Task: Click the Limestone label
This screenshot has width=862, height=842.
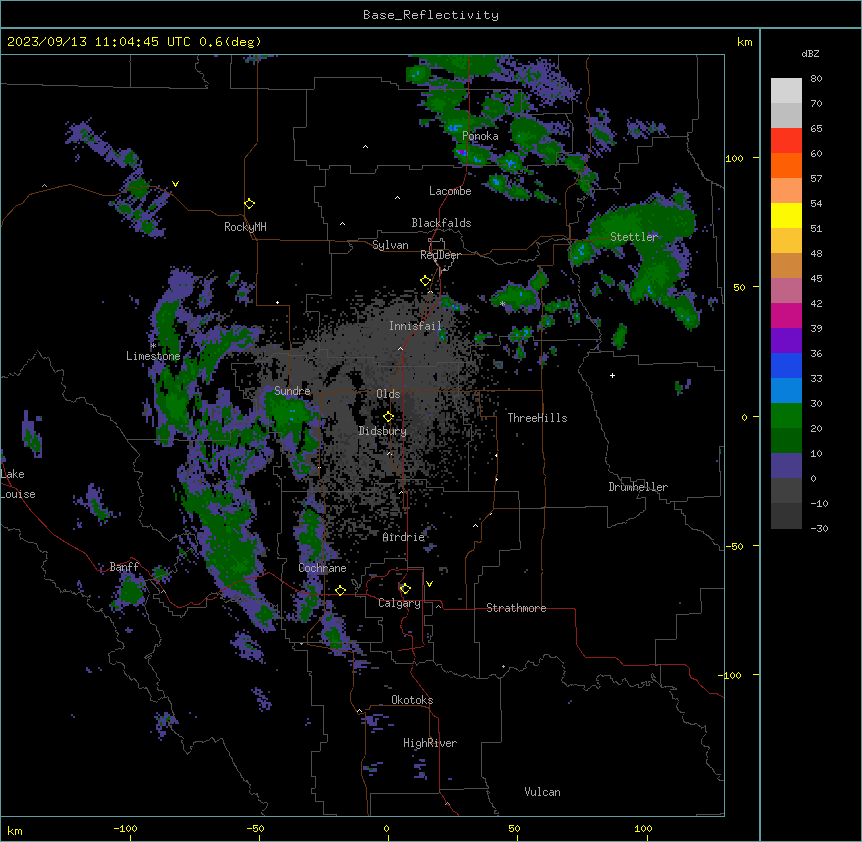Action: coord(153,356)
